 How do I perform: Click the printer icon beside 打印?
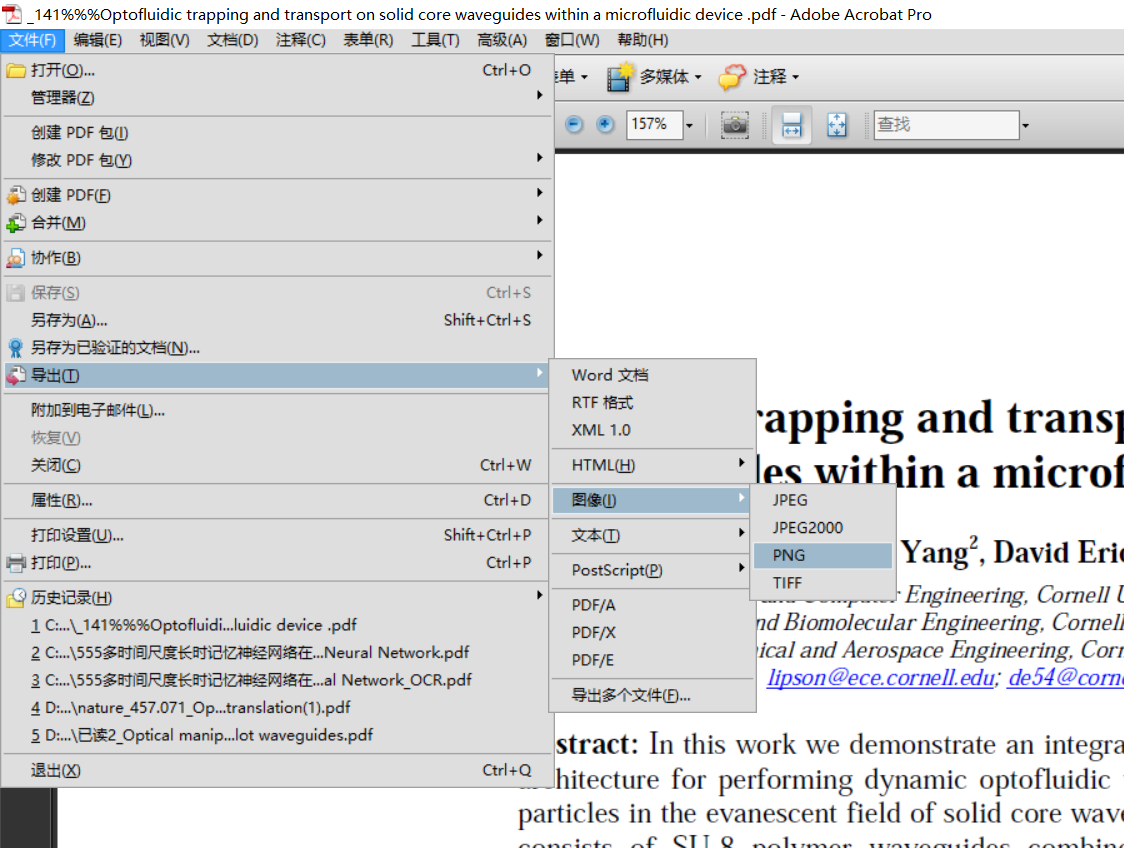tap(16, 563)
